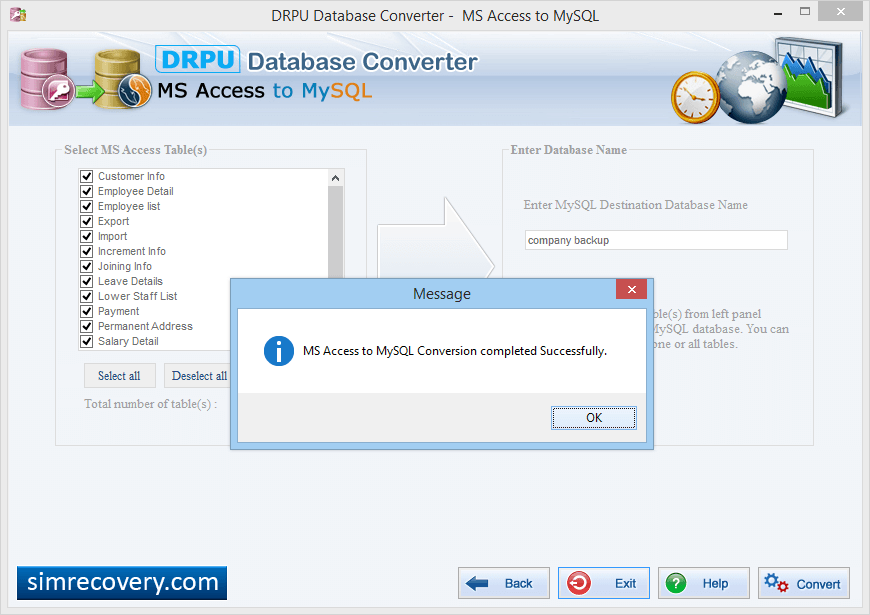Click the red Exit power icon
The height and width of the screenshot is (615, 870).
[579, 583]
